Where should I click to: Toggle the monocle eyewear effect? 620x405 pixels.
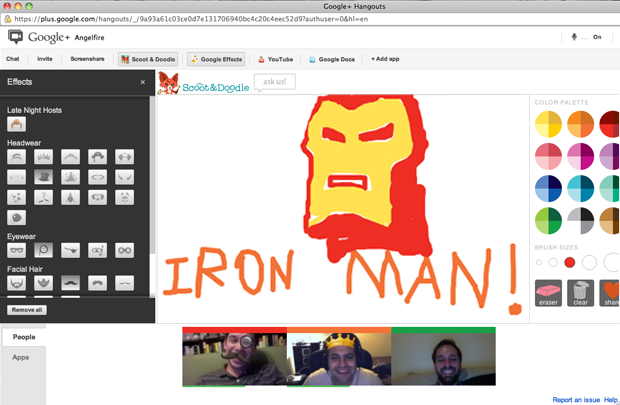(x=43, y=250)
